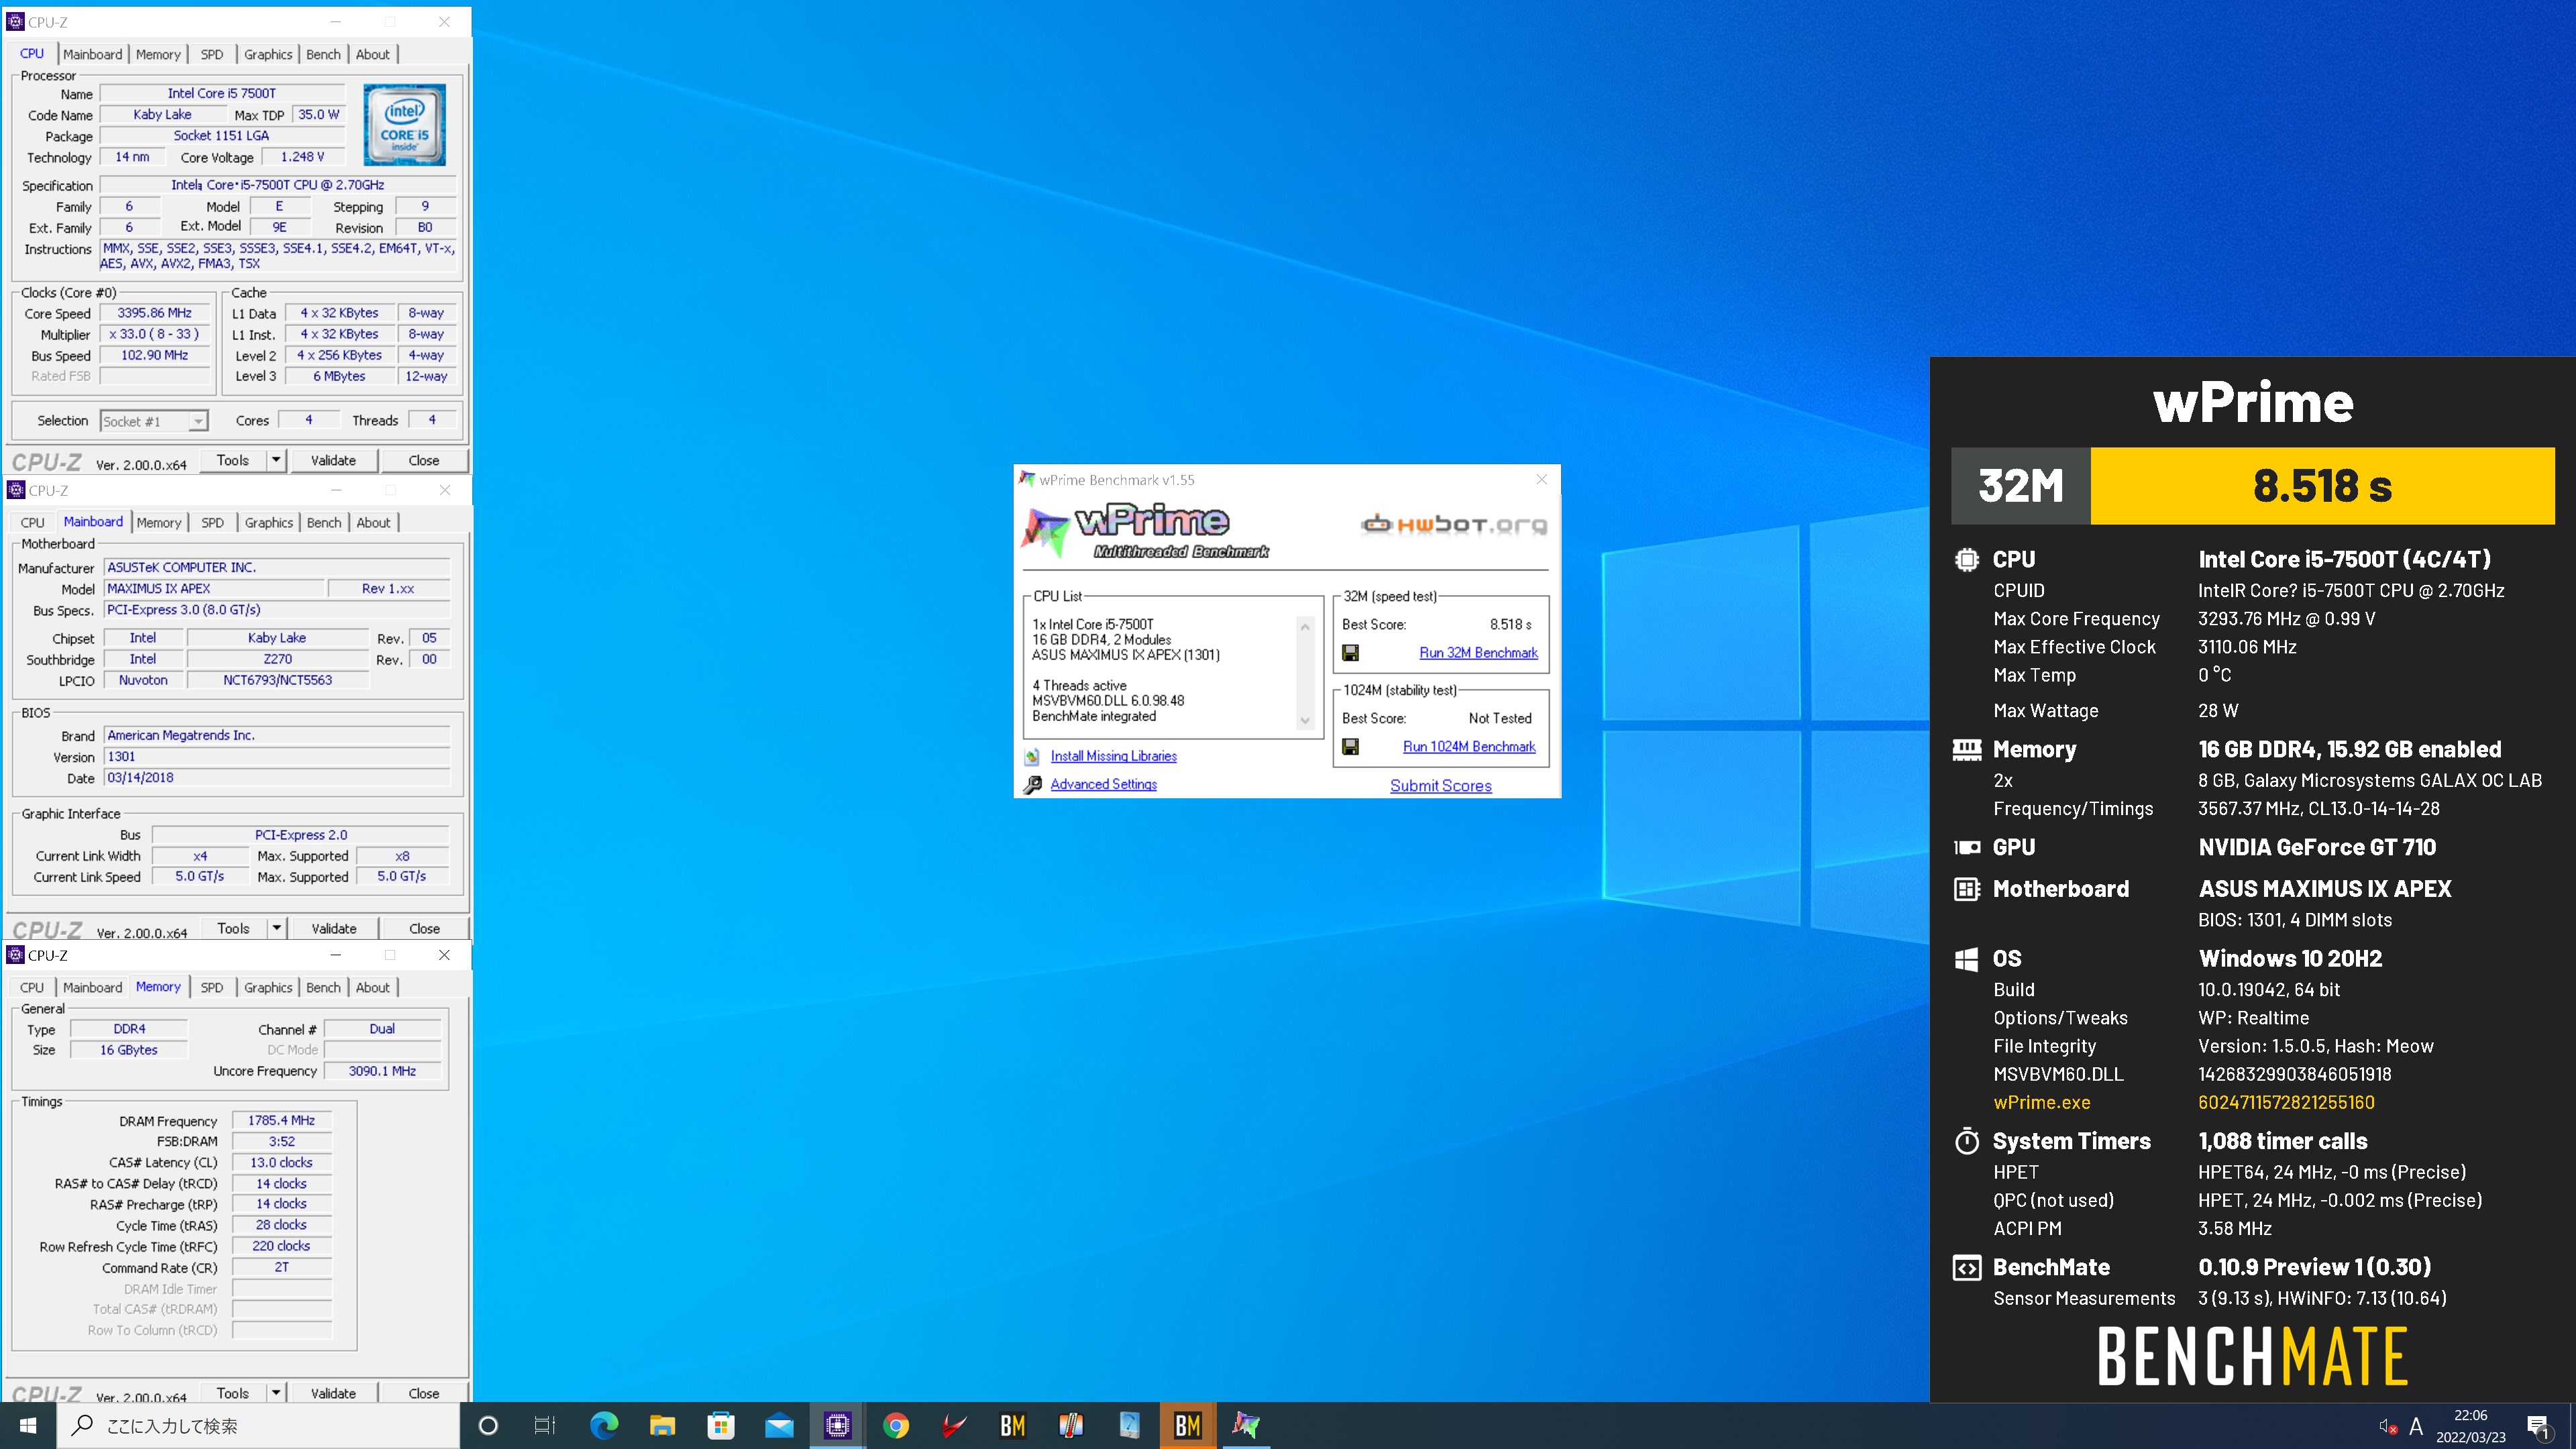Click the Advanced Settings wrench icon
This screenshot has height=1449, width=2576.
1032,785
